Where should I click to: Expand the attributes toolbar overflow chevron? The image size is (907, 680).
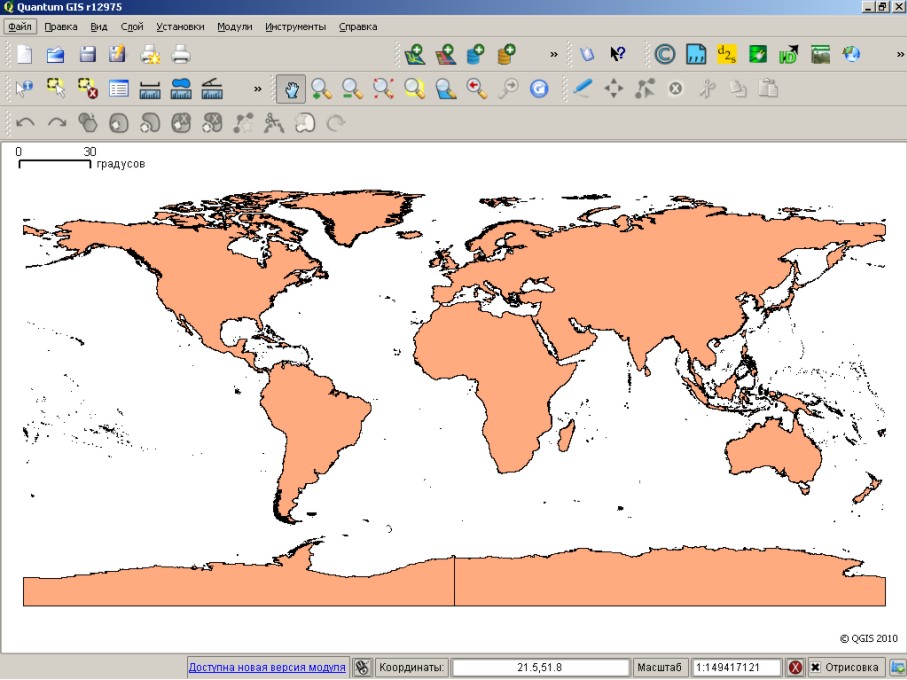coord(258,89)
